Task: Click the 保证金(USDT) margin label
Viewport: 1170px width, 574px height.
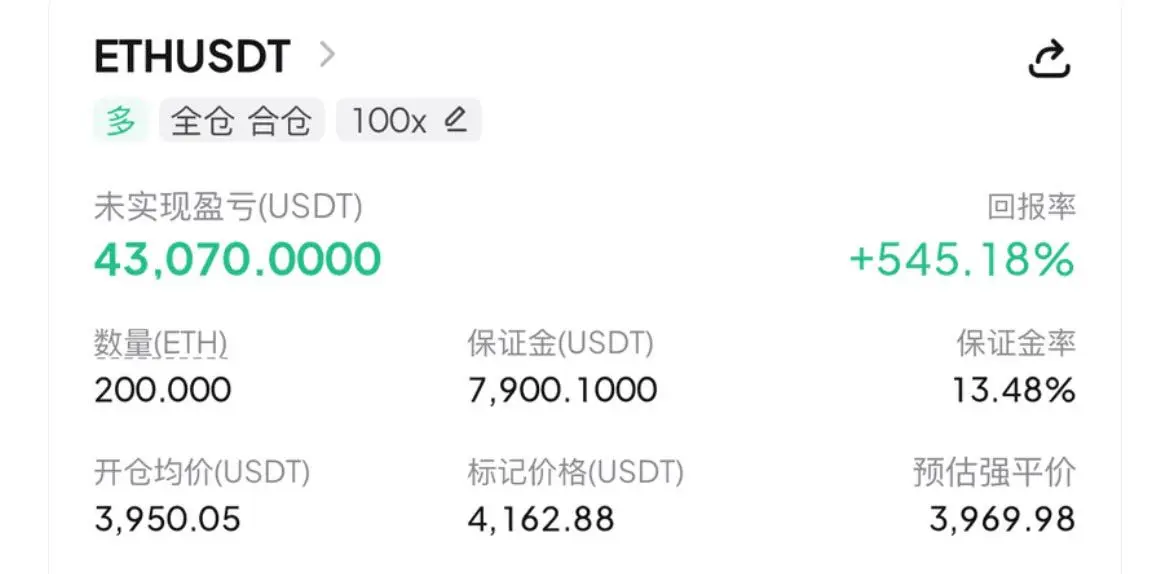Action: 560,343
